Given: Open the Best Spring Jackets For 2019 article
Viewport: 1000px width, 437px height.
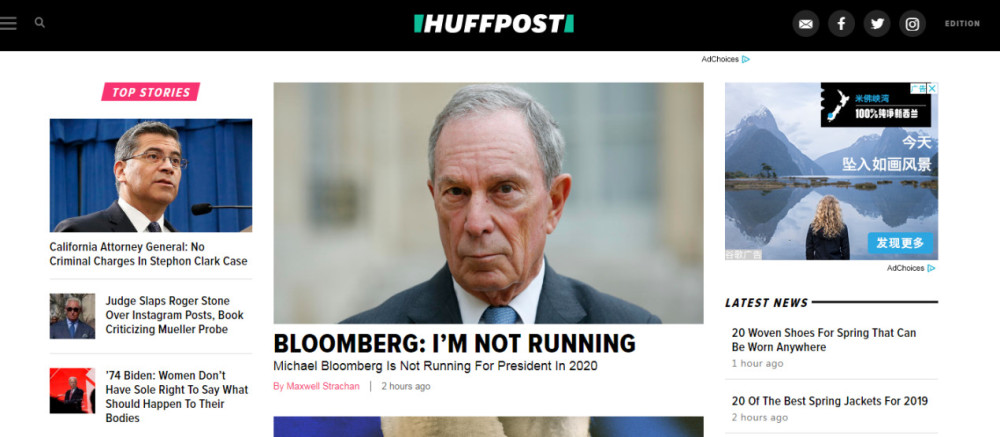Looking at the screenshot, I should tap(829, 401).
